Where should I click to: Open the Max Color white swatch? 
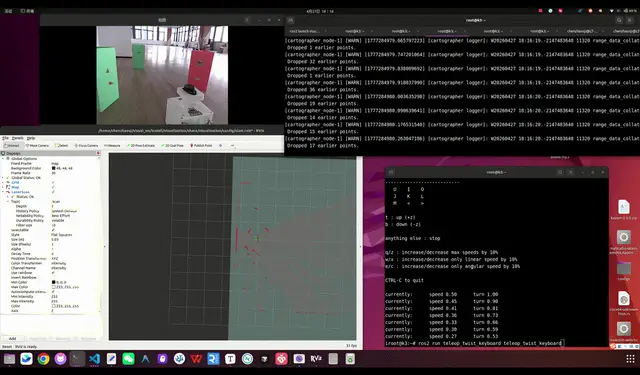(53, 287)
